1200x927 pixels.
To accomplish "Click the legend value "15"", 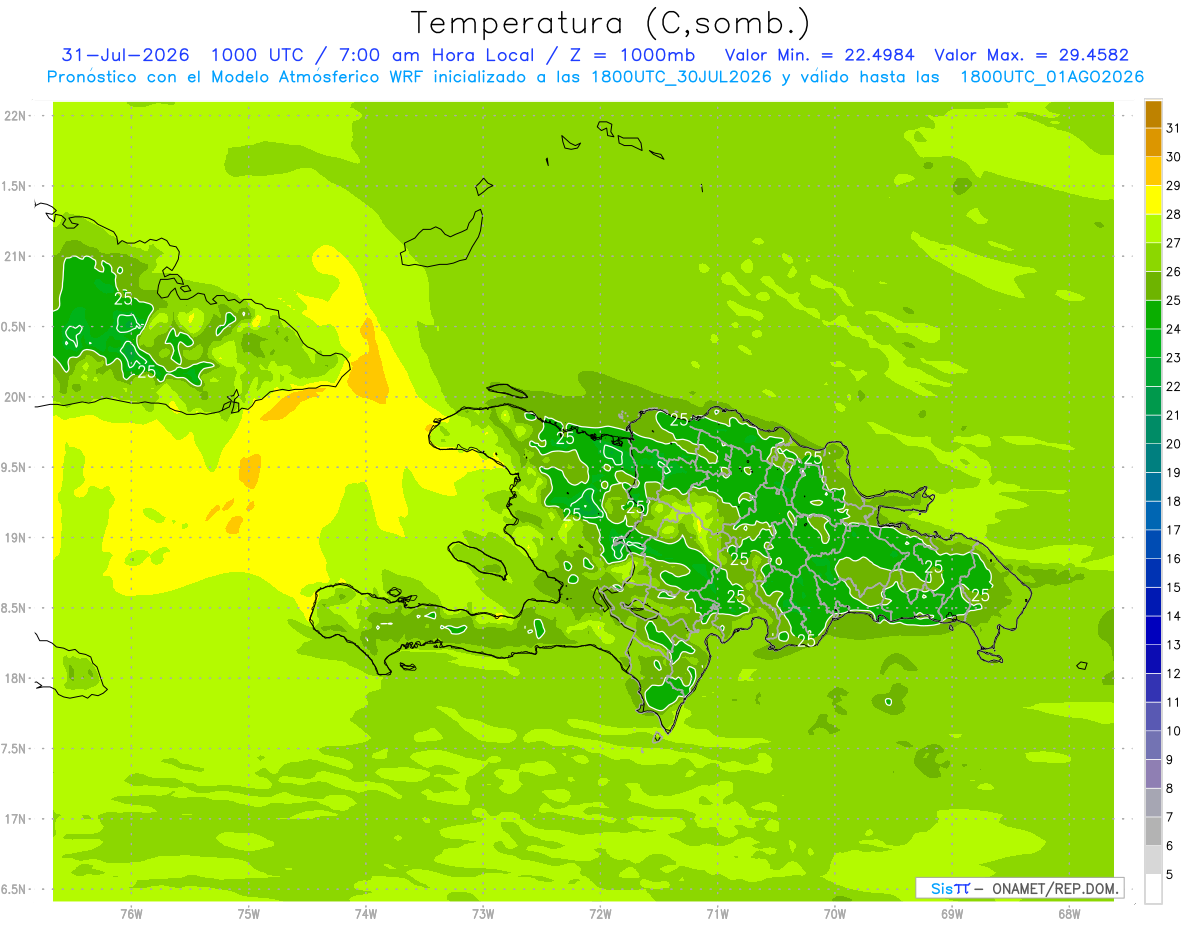I will pos(1173,587).
